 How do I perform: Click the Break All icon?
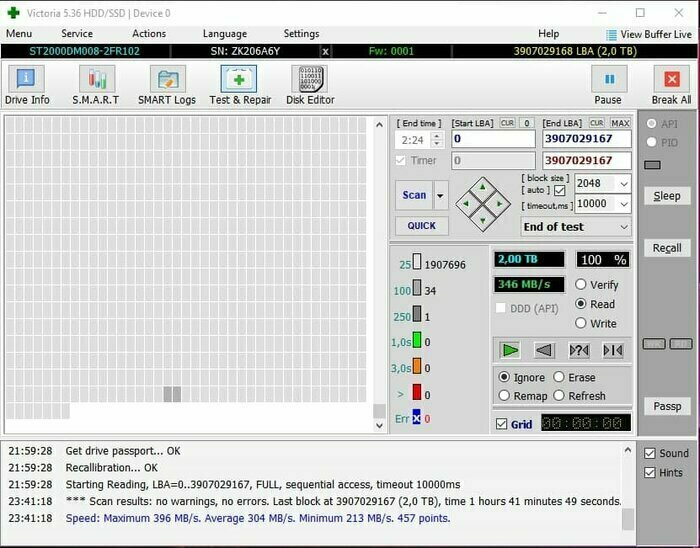coord(671,79)
